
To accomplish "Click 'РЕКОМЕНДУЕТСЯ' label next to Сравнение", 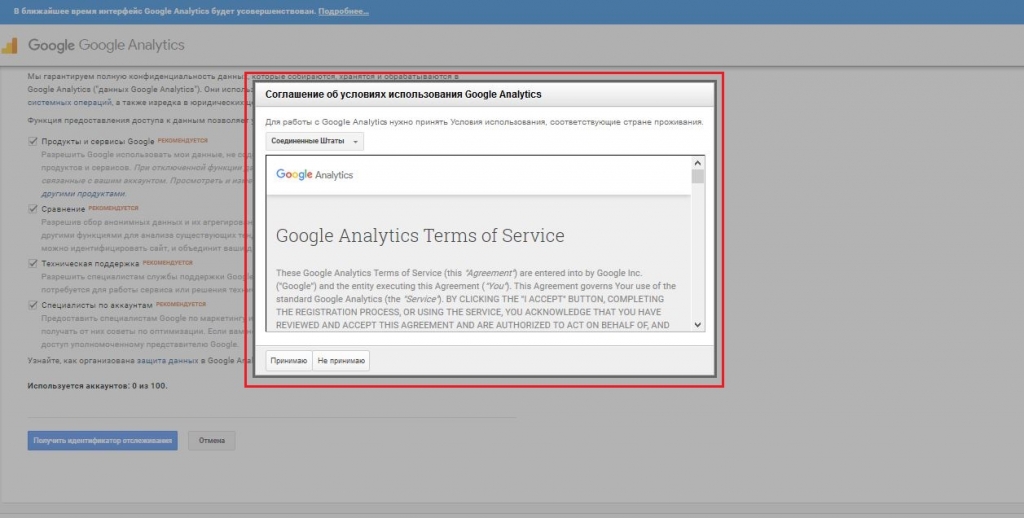I will [114, 208].
